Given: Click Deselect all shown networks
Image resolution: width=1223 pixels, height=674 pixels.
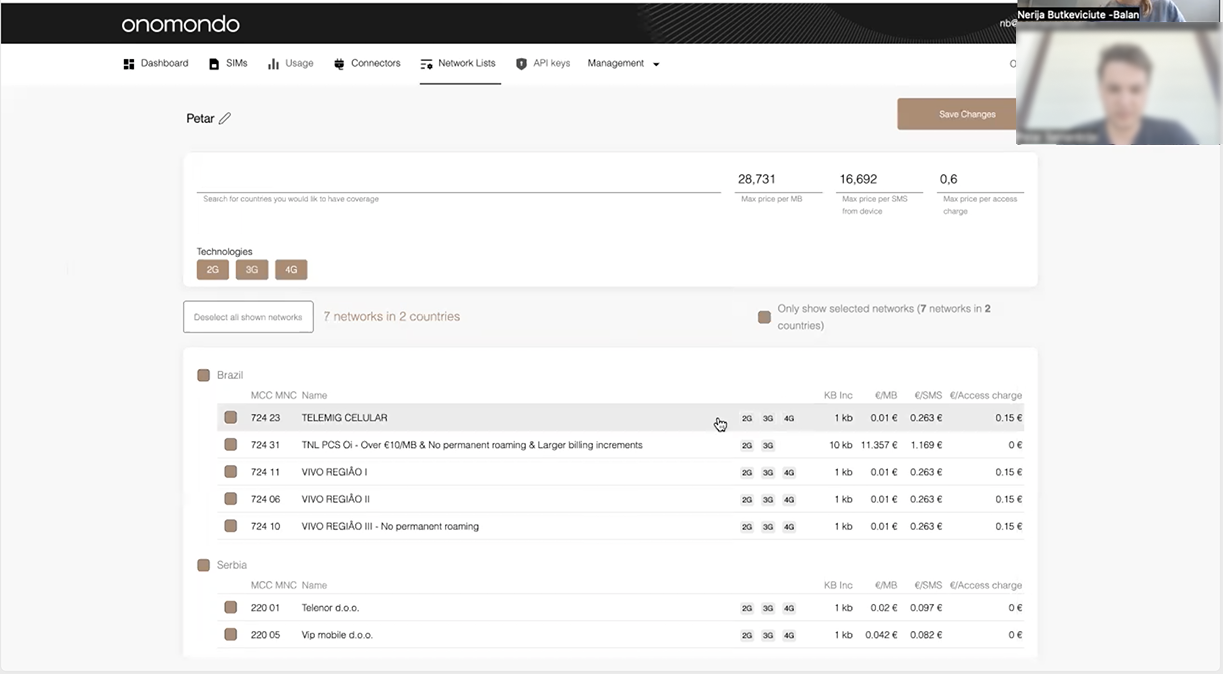Looking at the screenshot, I should click(x=248, y=317).
